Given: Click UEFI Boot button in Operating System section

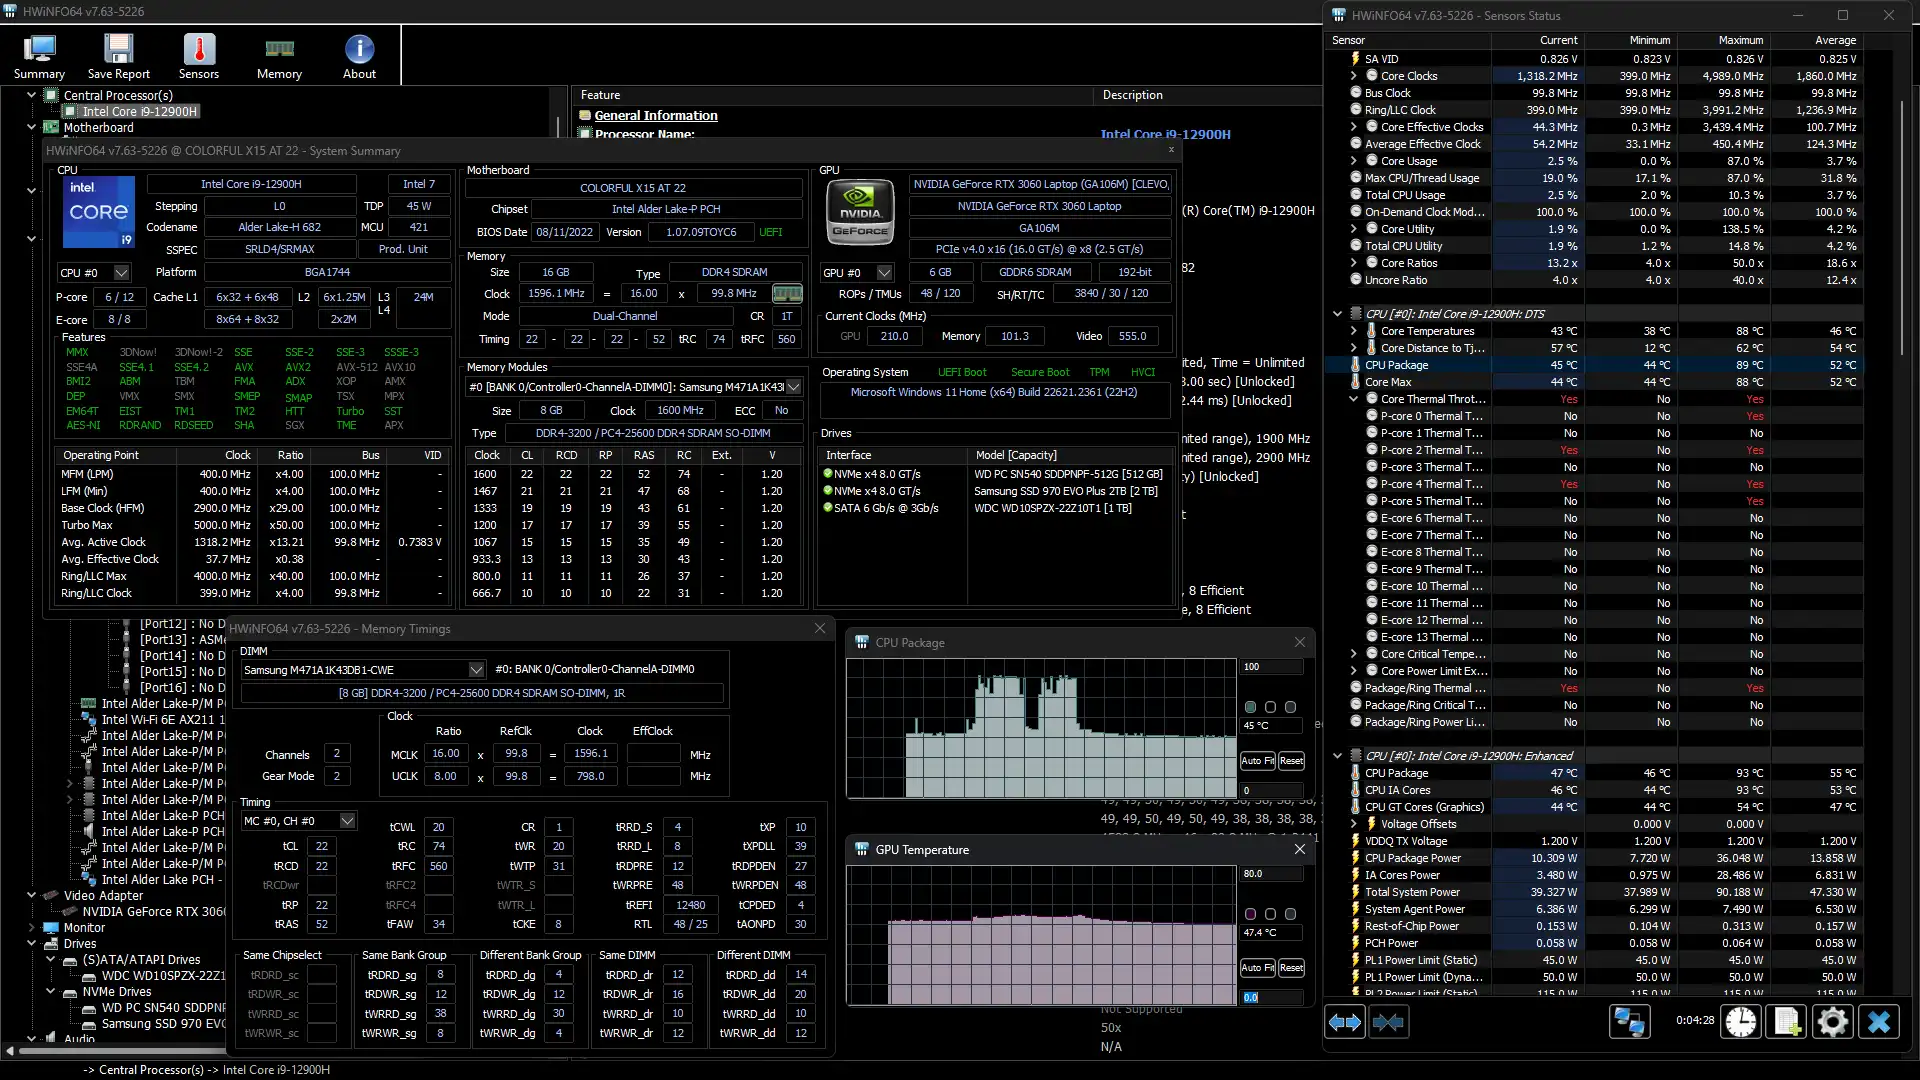Looking at the screenshot, I should [959, 372].
